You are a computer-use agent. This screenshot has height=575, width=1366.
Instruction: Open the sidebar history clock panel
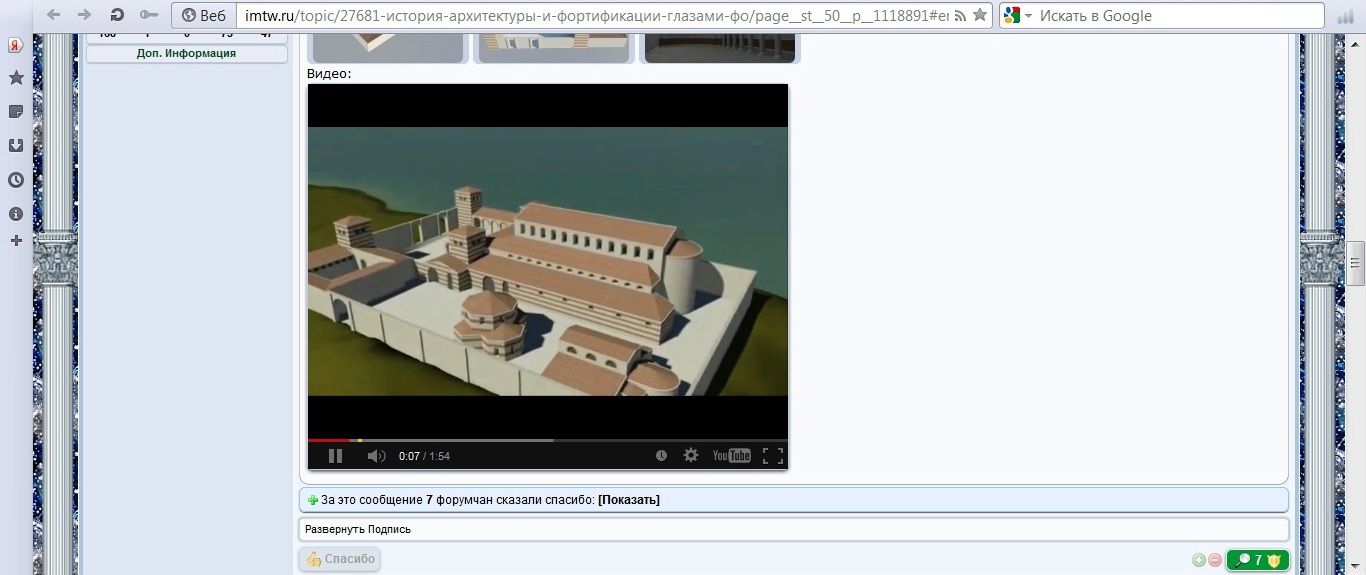coord(16,180)
